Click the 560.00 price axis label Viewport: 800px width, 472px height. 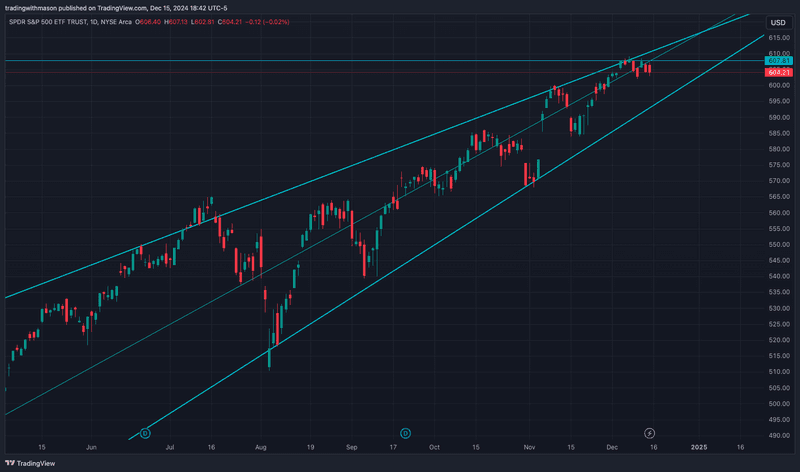779,213
